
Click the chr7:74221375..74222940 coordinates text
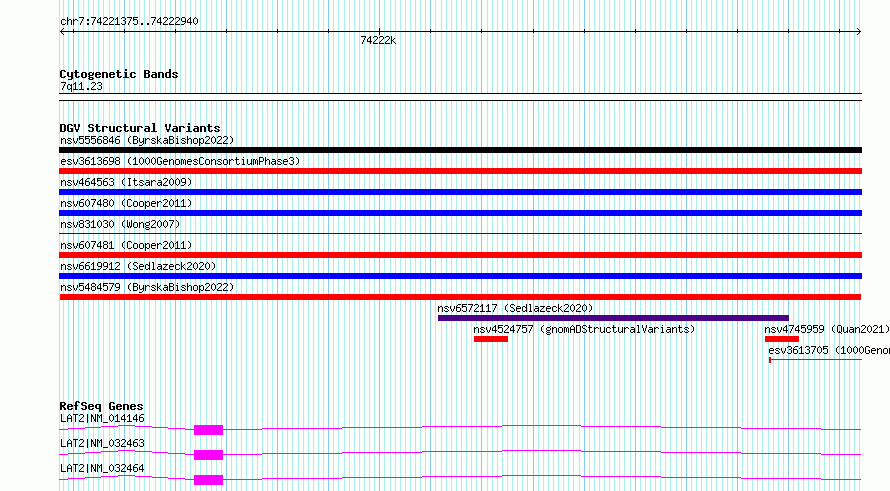129,21
